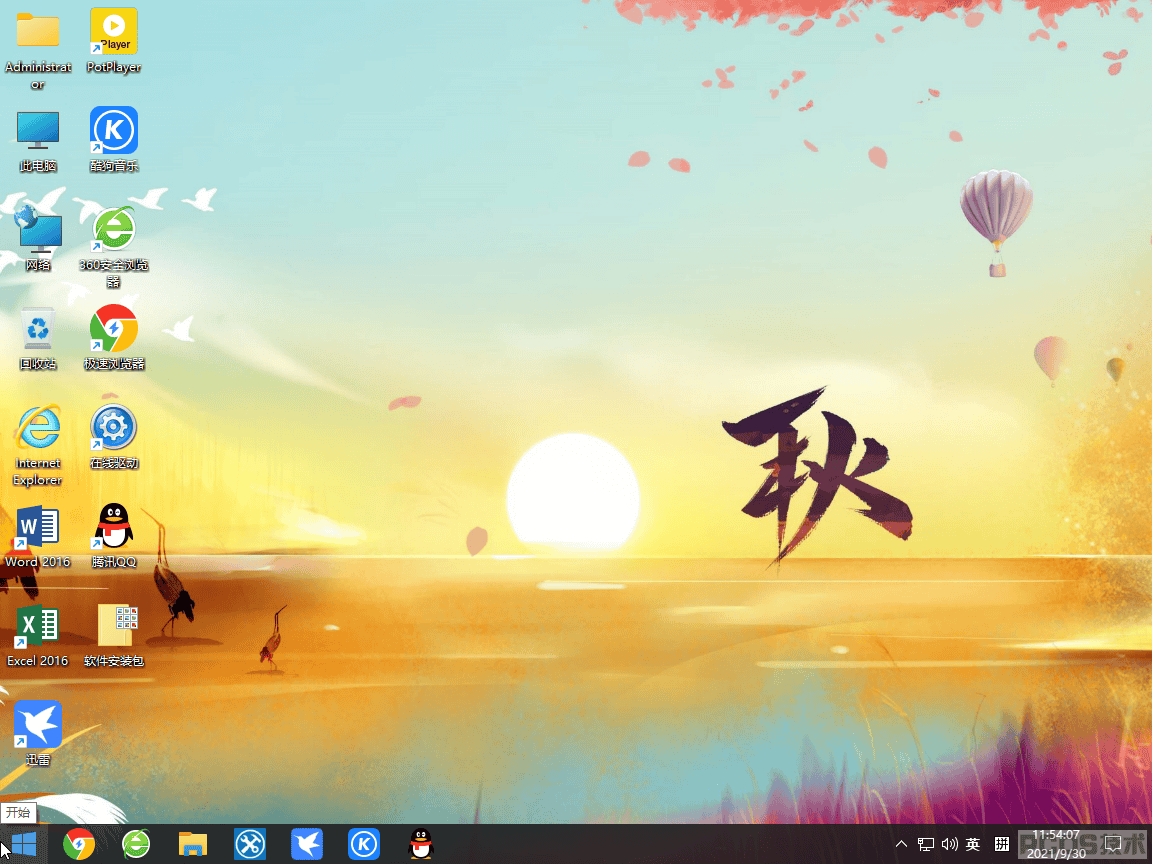Open the wrench tools app in taskbar
This screenshot has height=864, width=1152.
point(250,844)
